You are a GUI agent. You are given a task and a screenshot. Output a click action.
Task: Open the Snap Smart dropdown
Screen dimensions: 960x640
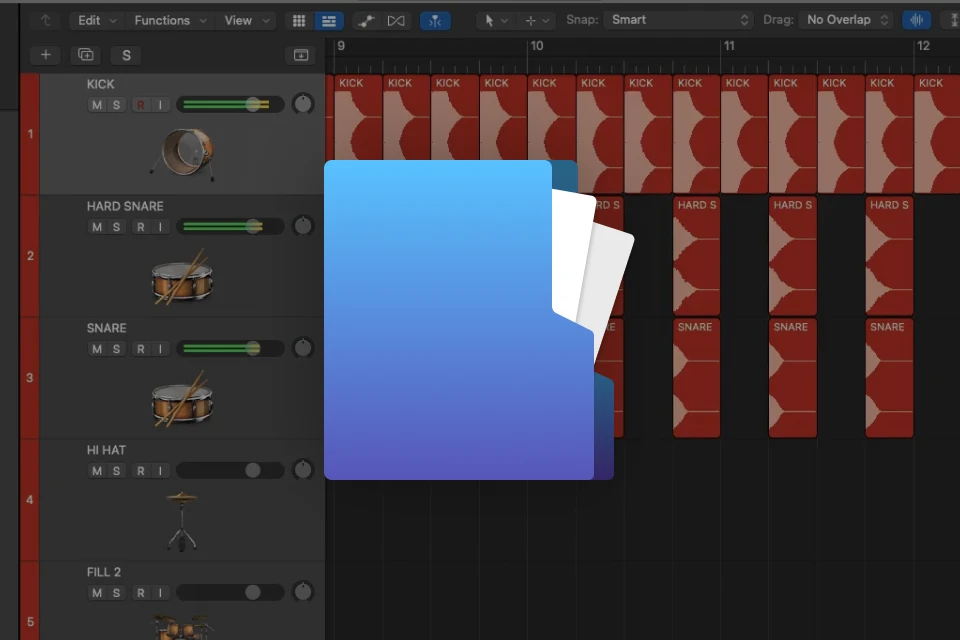tap(678, 20)
